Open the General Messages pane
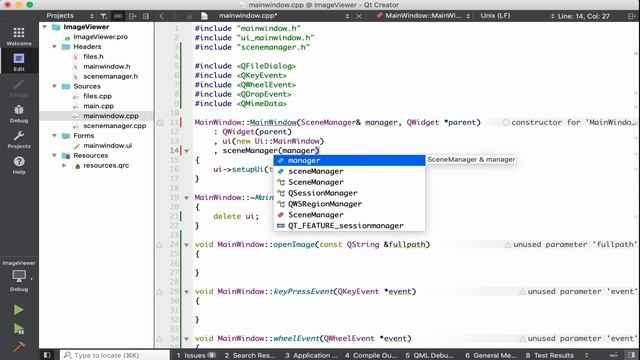The width and height of the screenshot is (640, 360). point(491,355)
